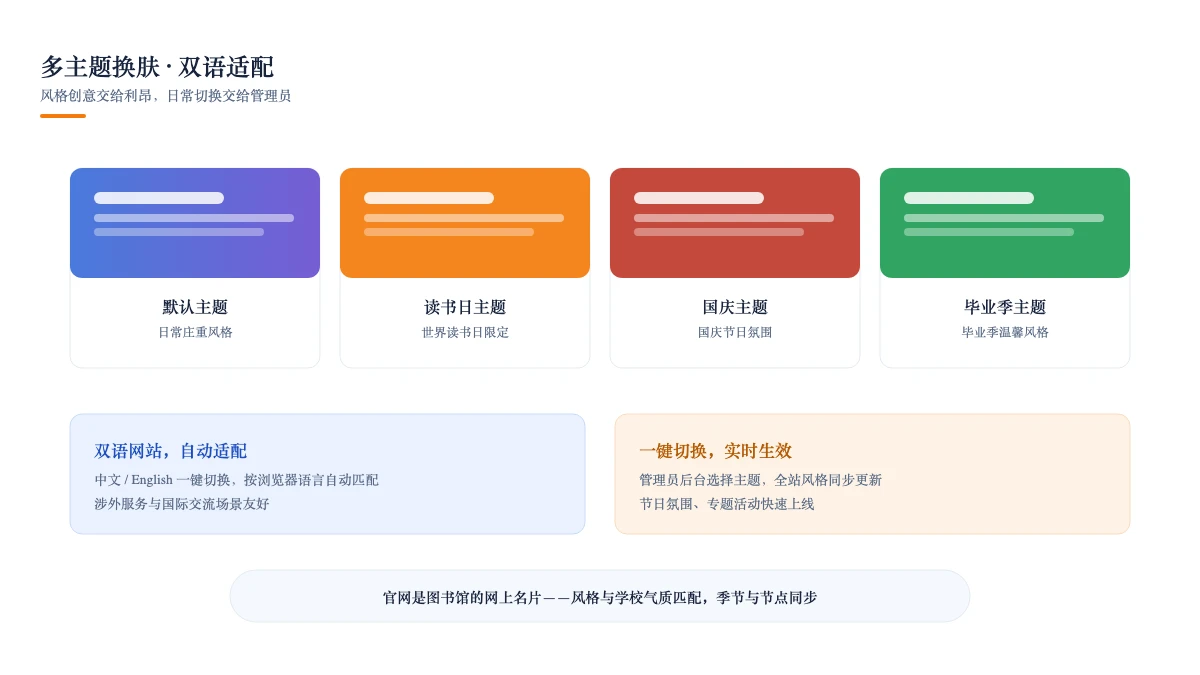Click the 世界读书日限定 description text

pyautogui.click(x=465, y=332)
